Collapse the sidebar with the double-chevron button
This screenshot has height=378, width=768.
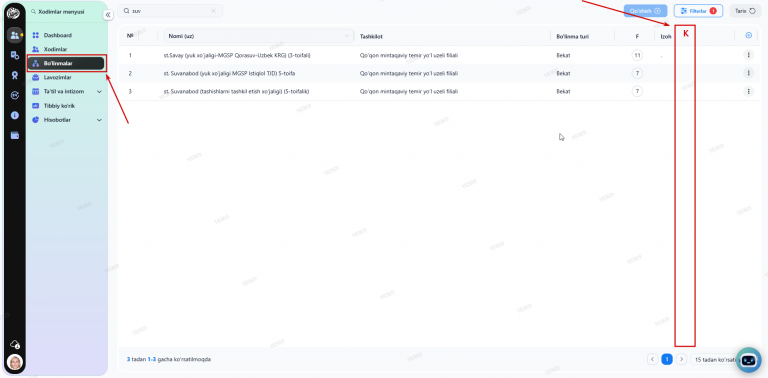point(108,15)
